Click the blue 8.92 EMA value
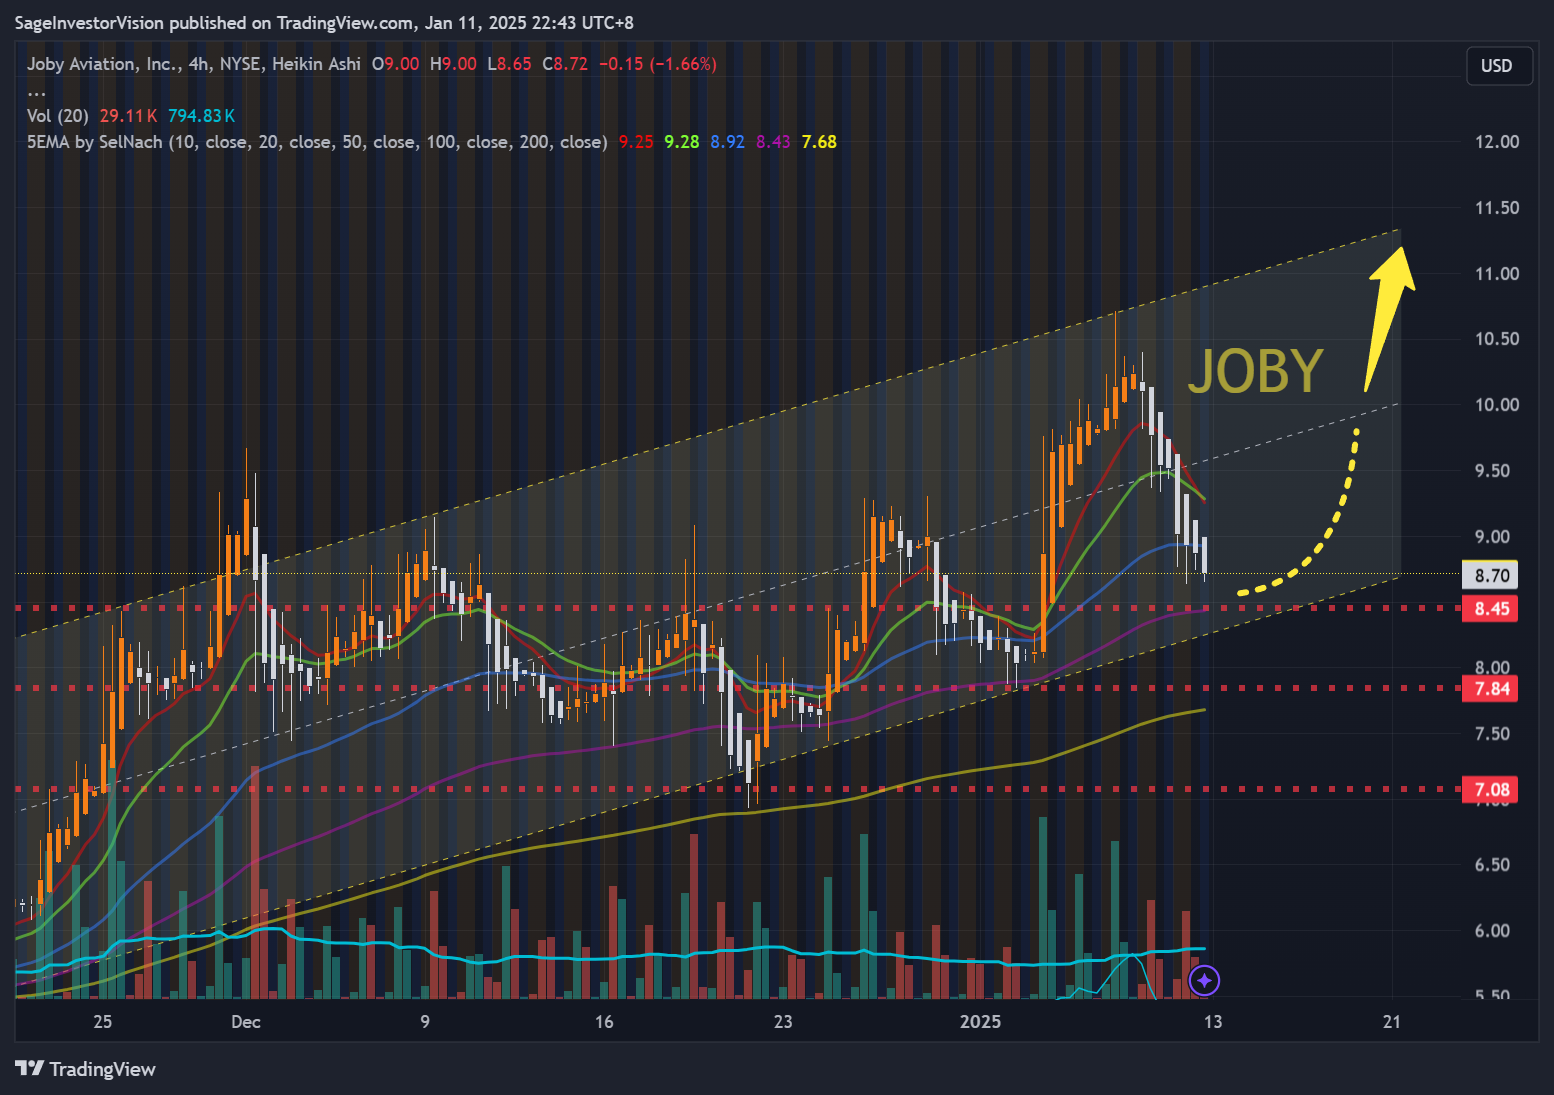The width and height of the screenshot is (1554, 1095). click(x=727, y=142)
